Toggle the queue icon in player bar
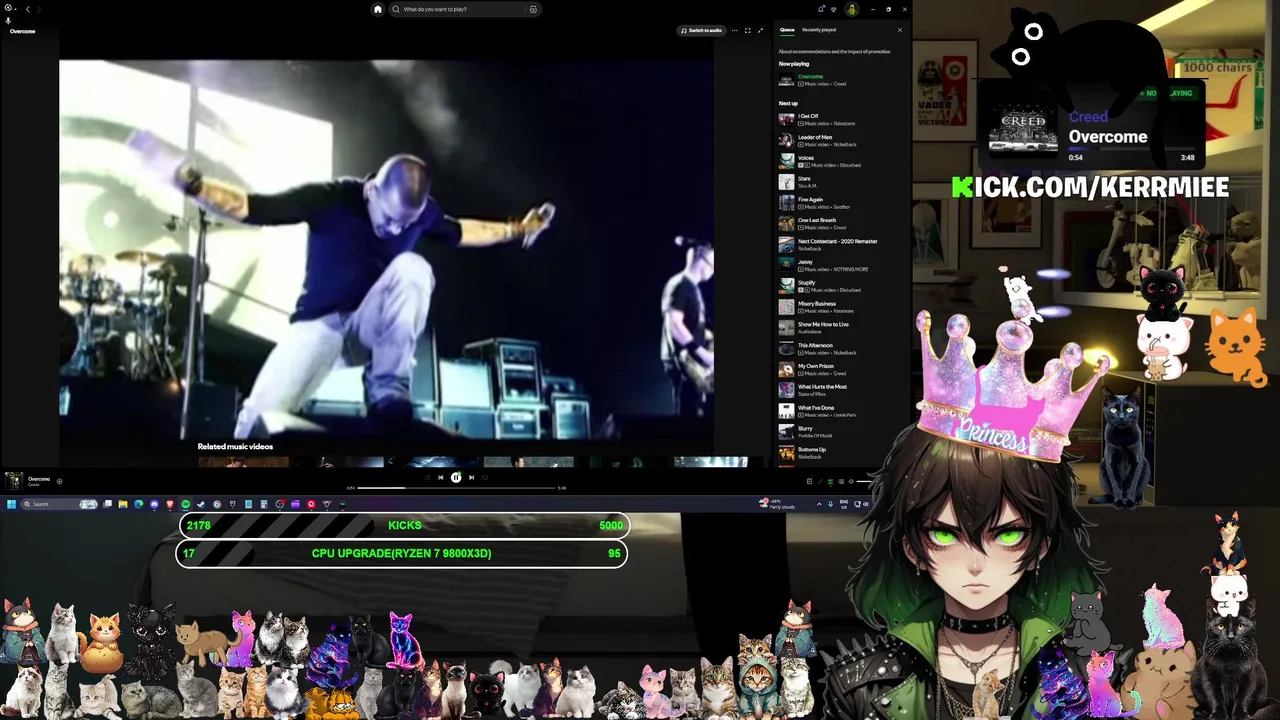Viewport: 1280px width, 720px height. click(830, 482)
